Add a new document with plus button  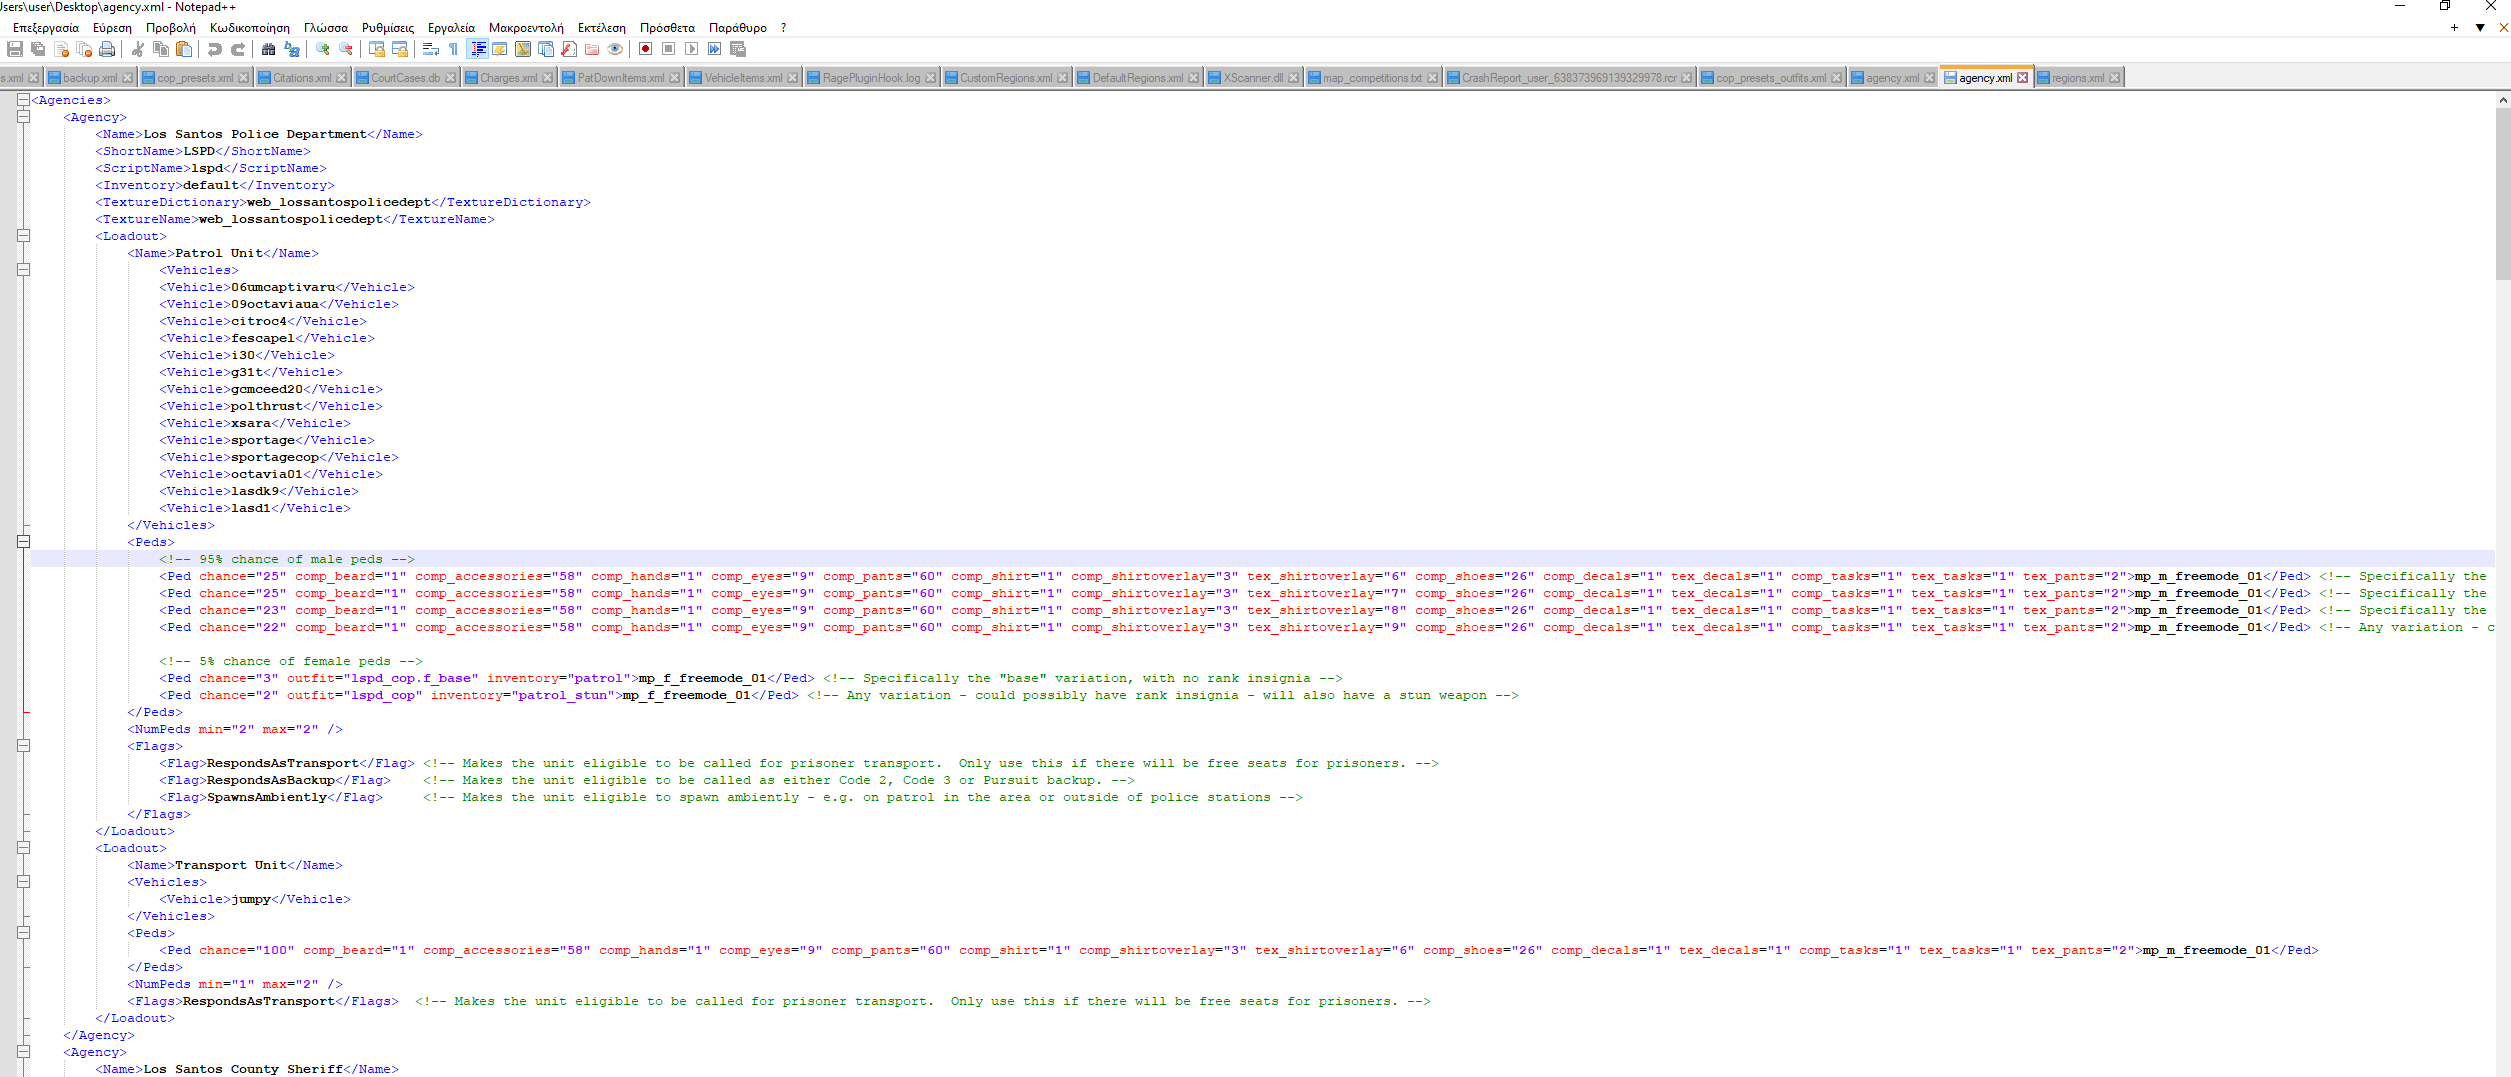[2454, 28]
